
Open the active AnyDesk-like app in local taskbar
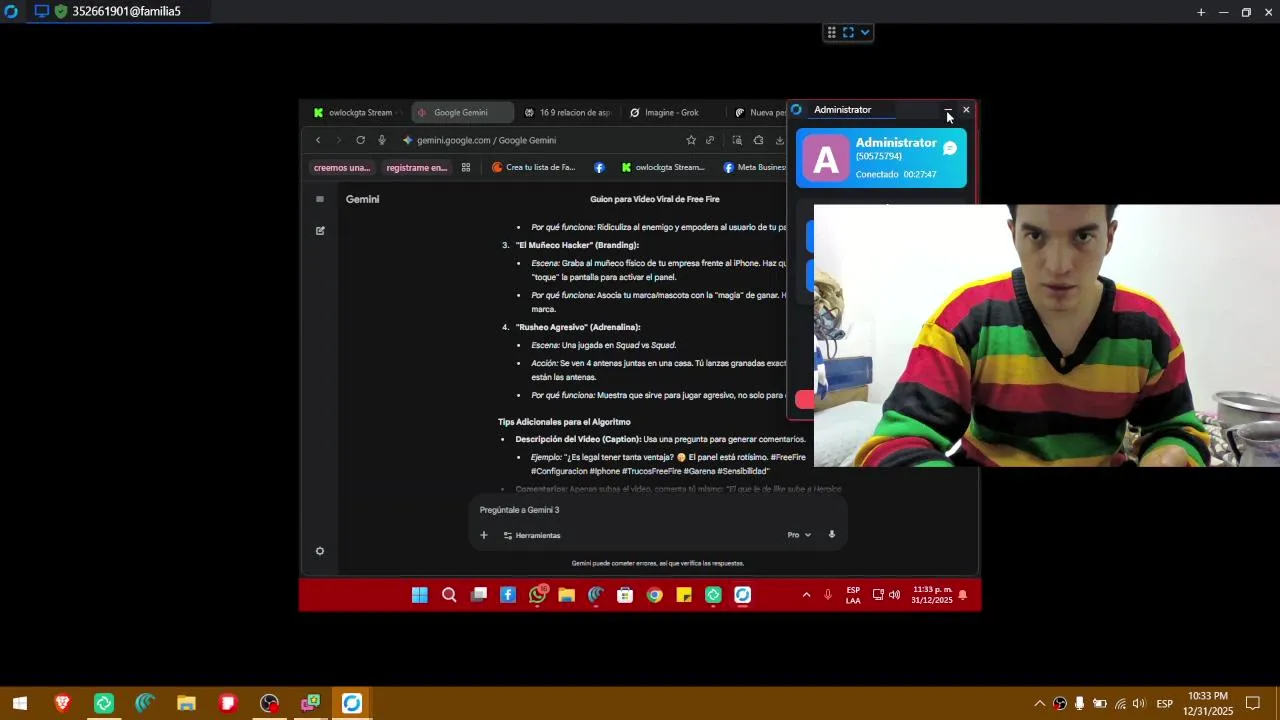pyautogui.click(x=351, y=703)
